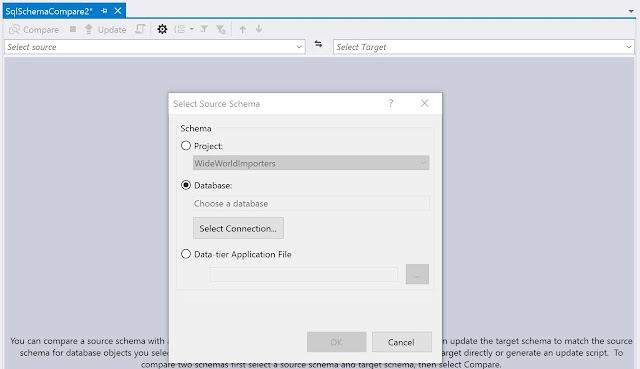Open the WideWorldImporters project dropdown
The height and width of the screenshot is (369, 640).
311,163
